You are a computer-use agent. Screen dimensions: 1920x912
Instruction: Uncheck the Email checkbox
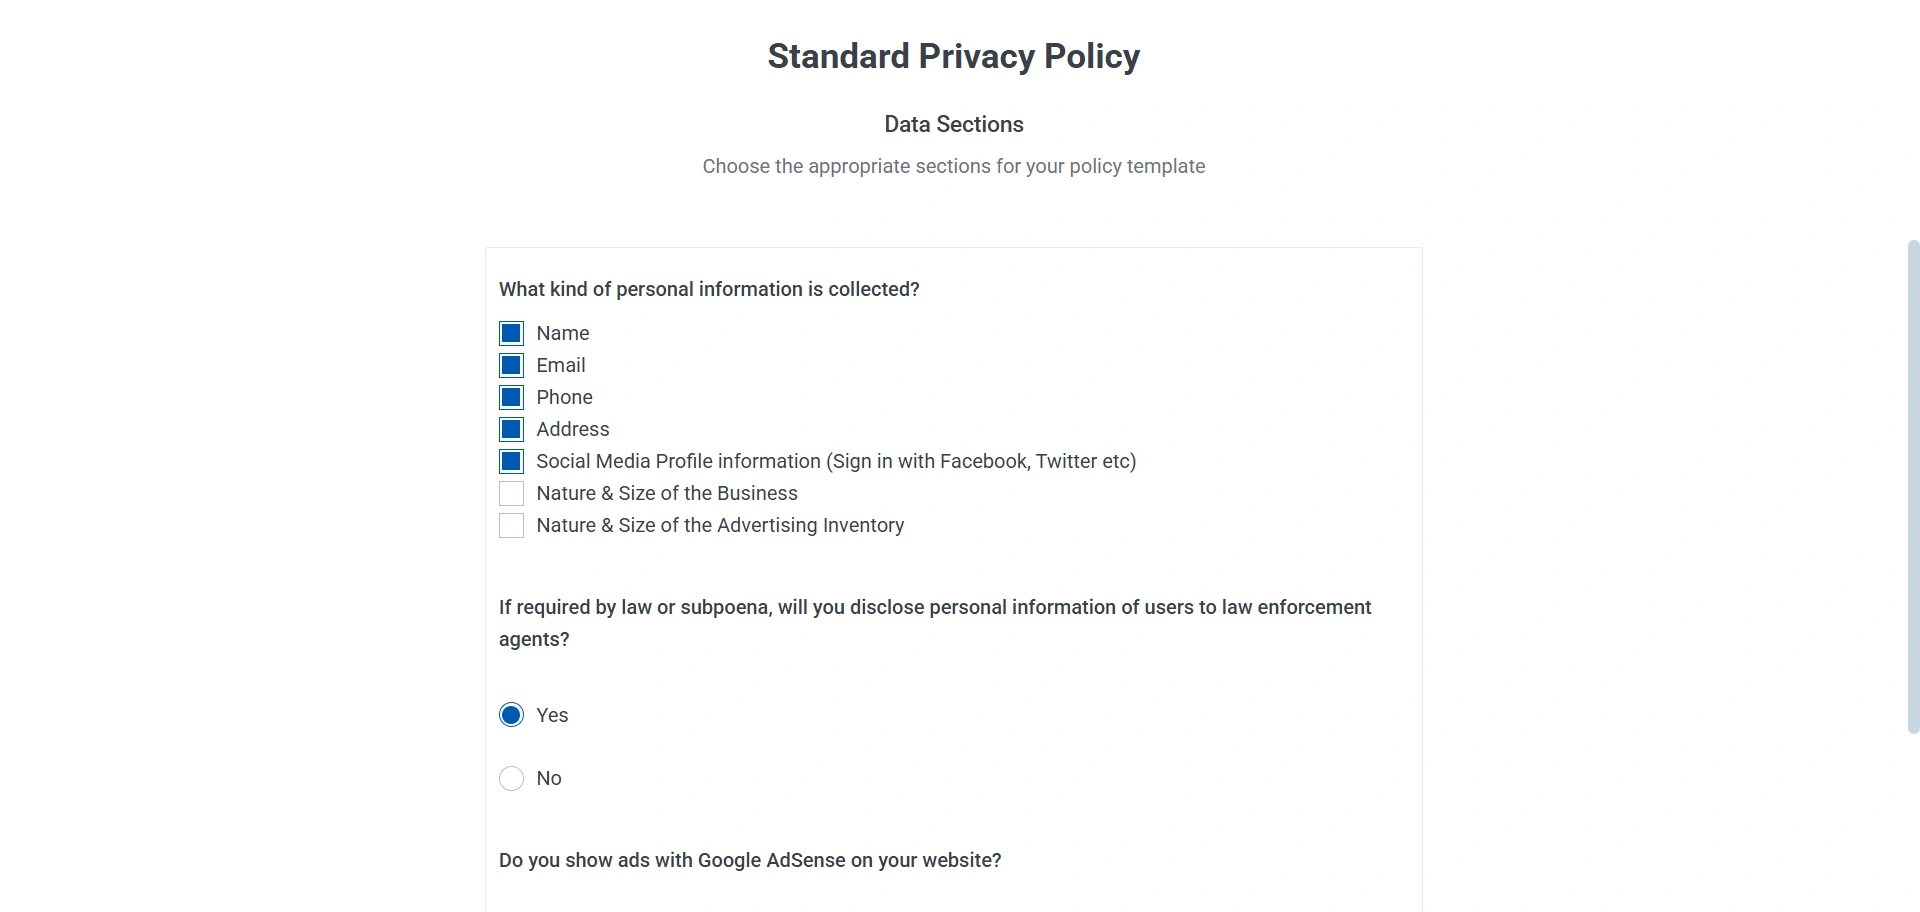pos(511,365)
